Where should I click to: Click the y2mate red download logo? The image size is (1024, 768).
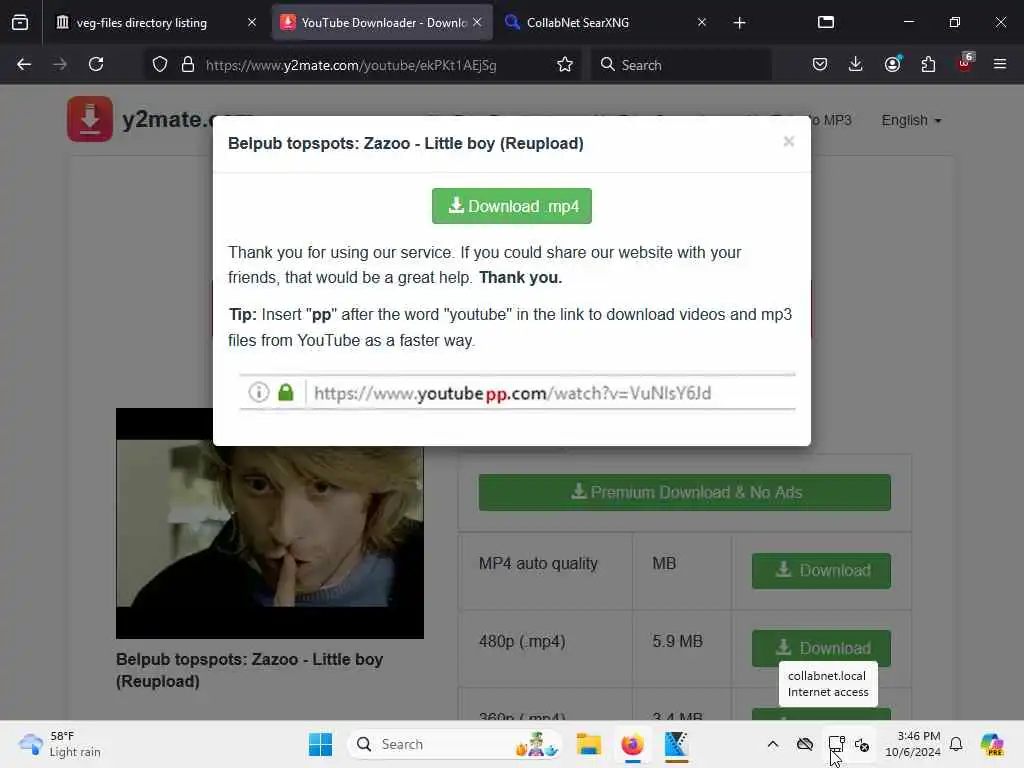coord(89,119)
